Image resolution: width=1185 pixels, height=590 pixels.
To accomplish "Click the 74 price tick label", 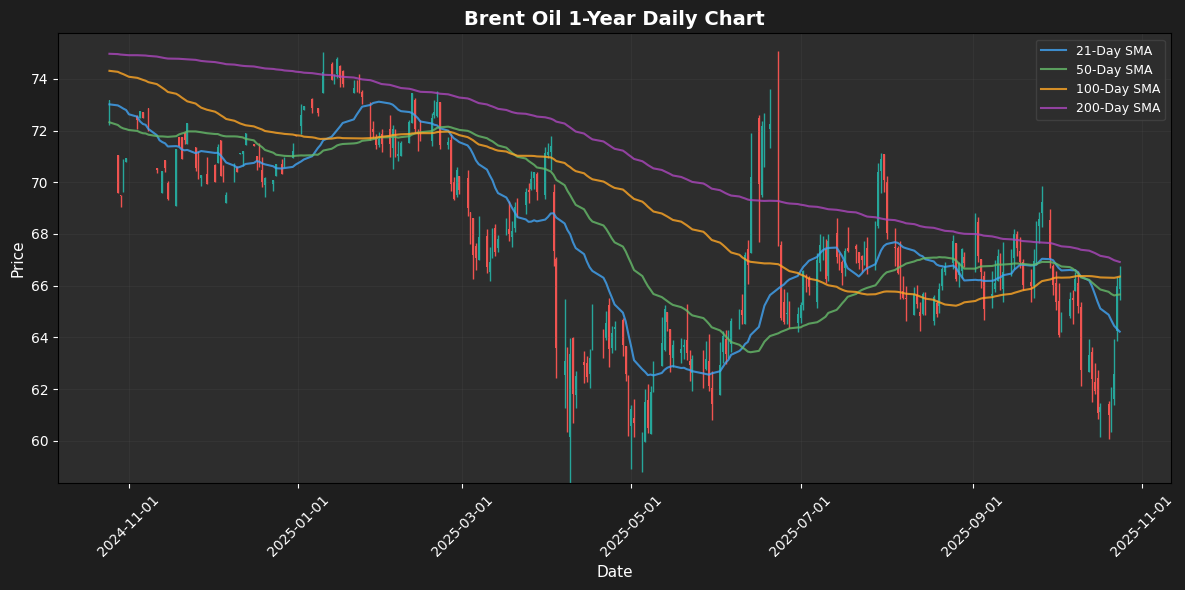I will point(42,80).
